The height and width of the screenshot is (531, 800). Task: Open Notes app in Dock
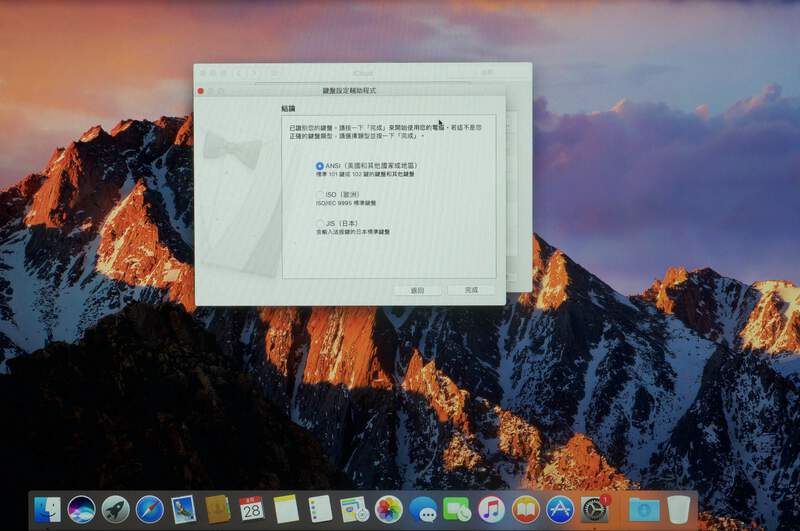(x=286, y=509)
